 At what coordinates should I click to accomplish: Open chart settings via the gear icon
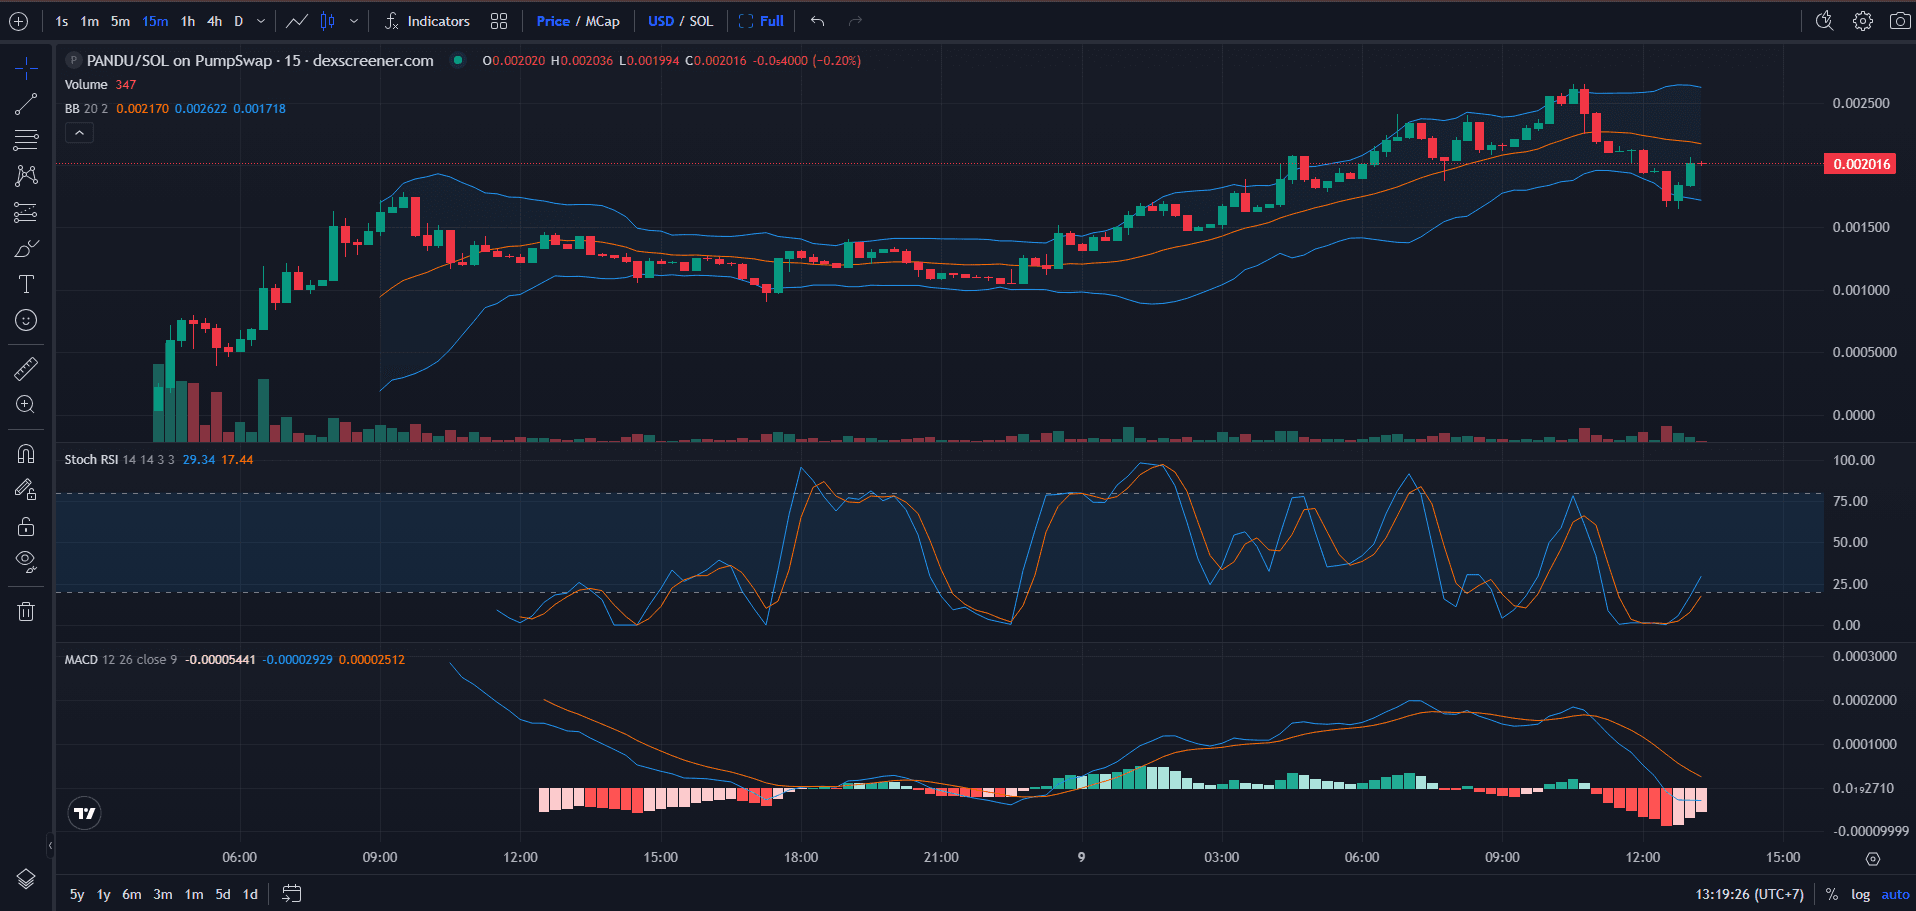pos(1862,20)
